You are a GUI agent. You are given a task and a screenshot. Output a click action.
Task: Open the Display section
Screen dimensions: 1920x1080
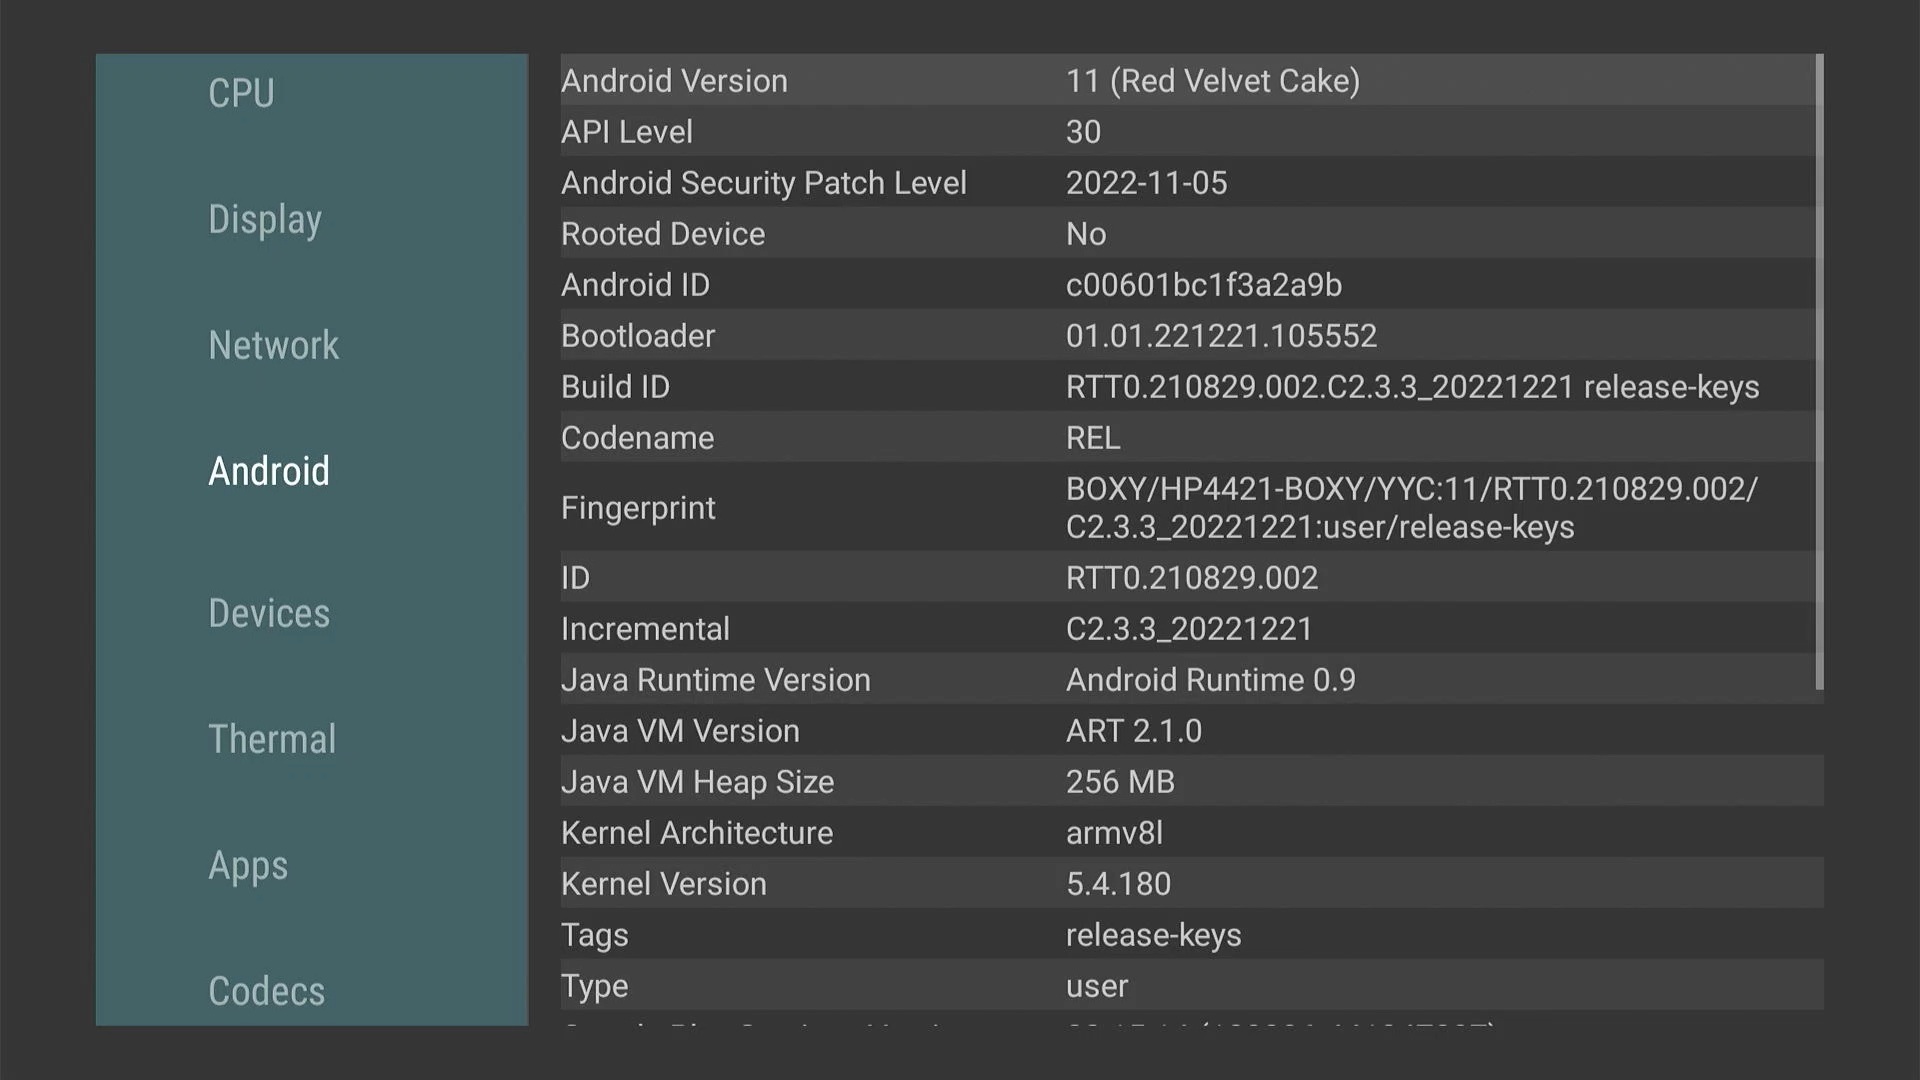[x=265, y=220]
